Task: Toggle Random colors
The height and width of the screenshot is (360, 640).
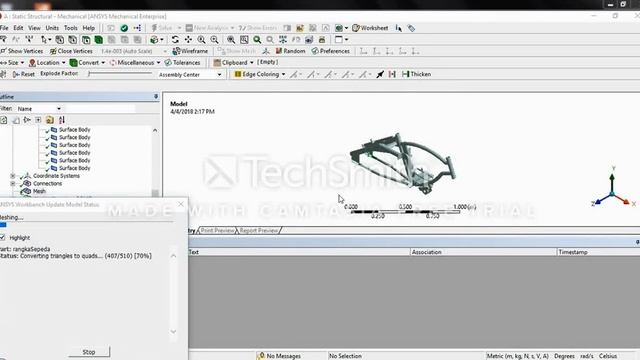Action: (290, 51)
